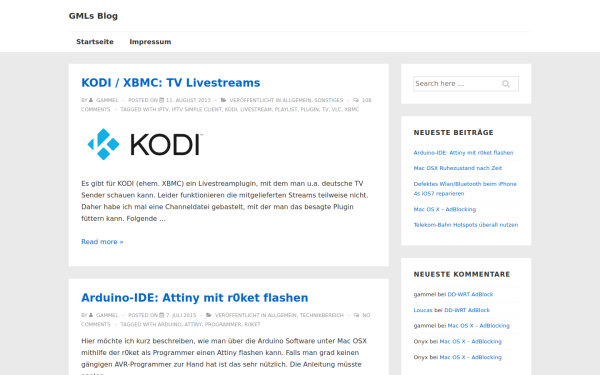Screen dimensions: 600x375
Task: Click author GAMMEL in the Arduino post
Action: point(107,315)
